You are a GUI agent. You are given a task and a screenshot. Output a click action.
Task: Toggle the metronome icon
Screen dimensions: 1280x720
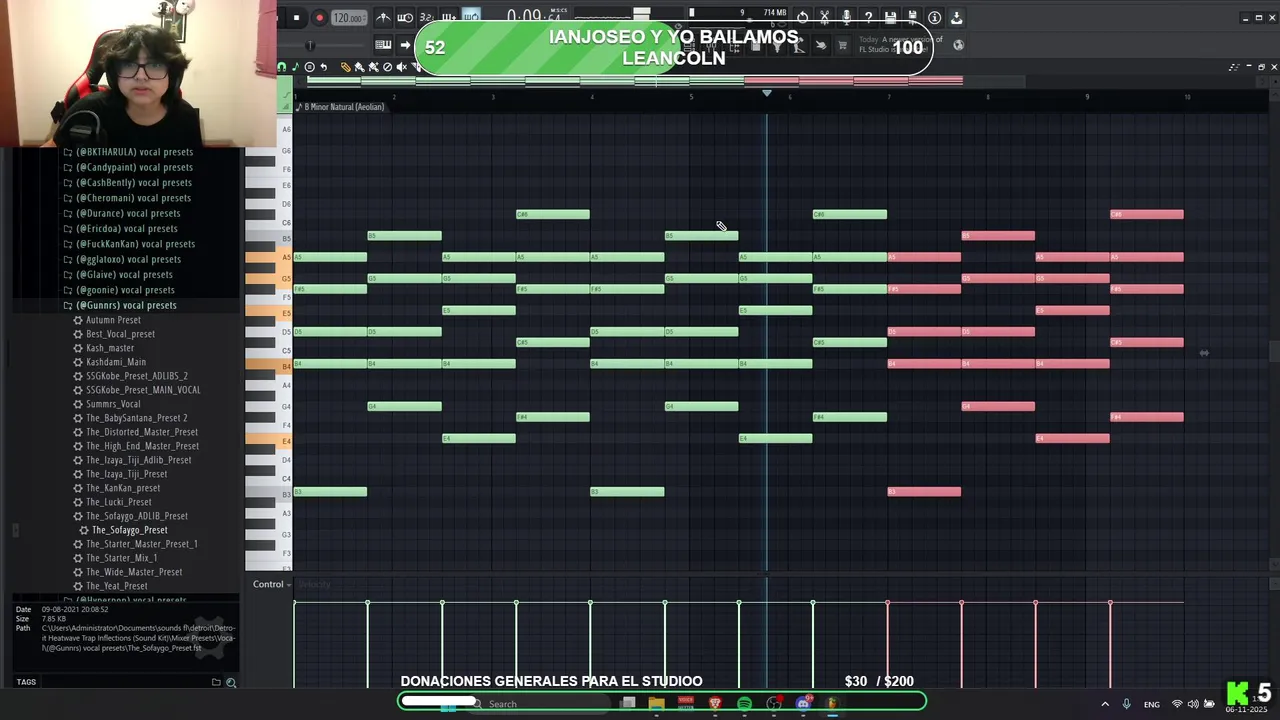(x=383, y=18)
